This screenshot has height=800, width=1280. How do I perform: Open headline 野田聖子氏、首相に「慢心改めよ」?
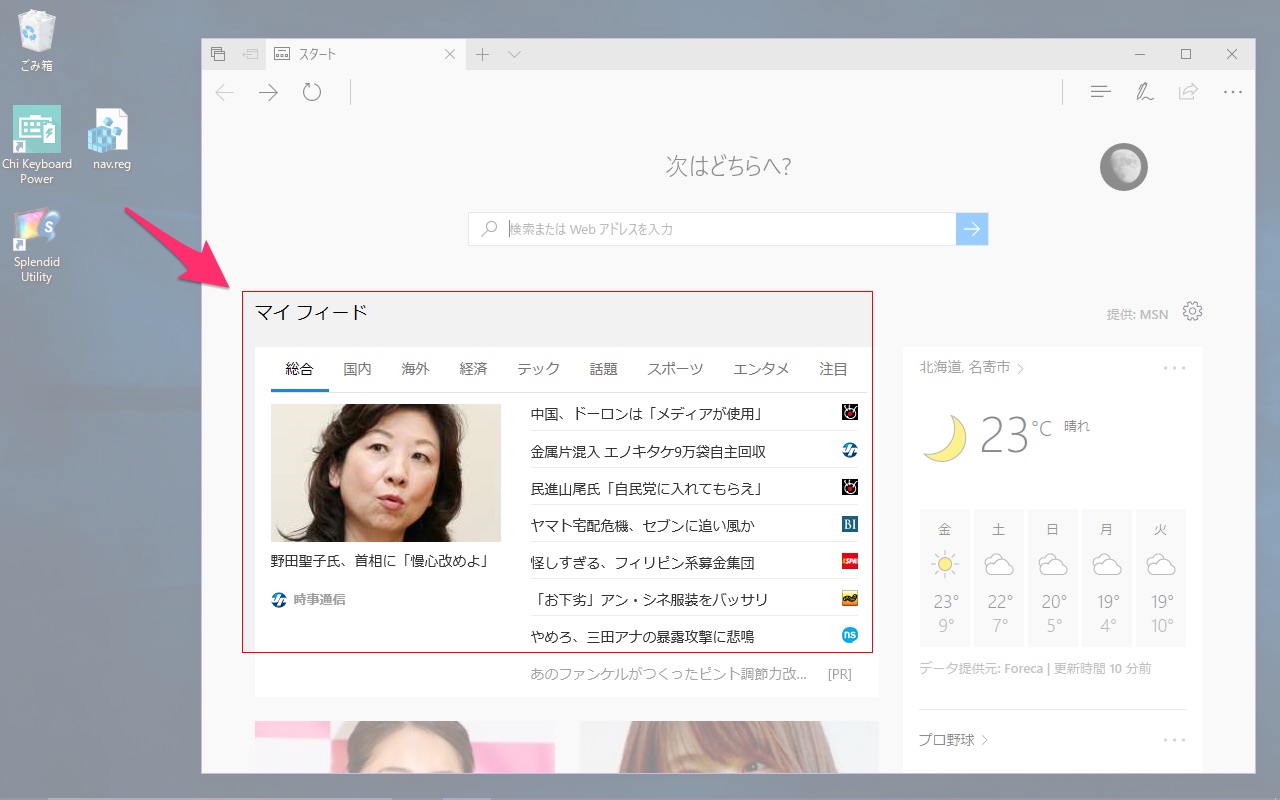point(379,561)
